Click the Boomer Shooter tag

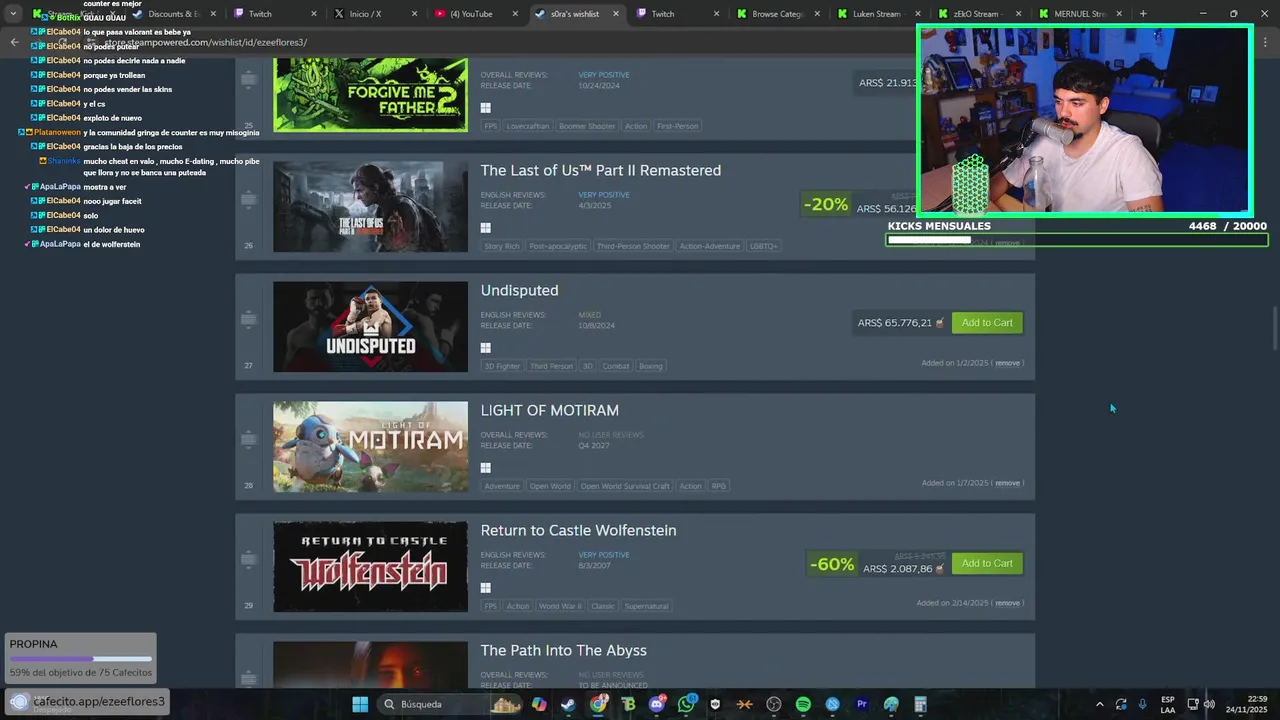tap(587, 126)
